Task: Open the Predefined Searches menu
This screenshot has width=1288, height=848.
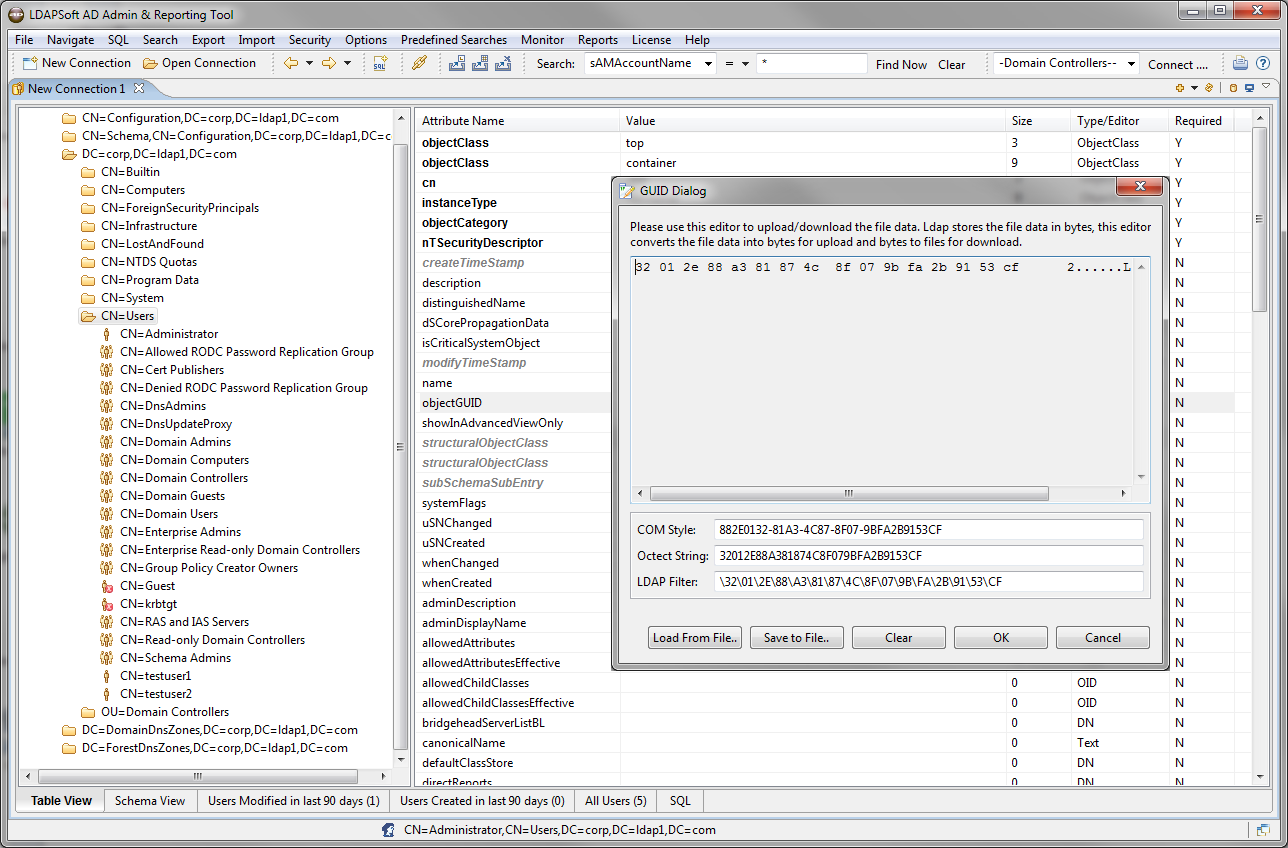Action: click(453, 40)
